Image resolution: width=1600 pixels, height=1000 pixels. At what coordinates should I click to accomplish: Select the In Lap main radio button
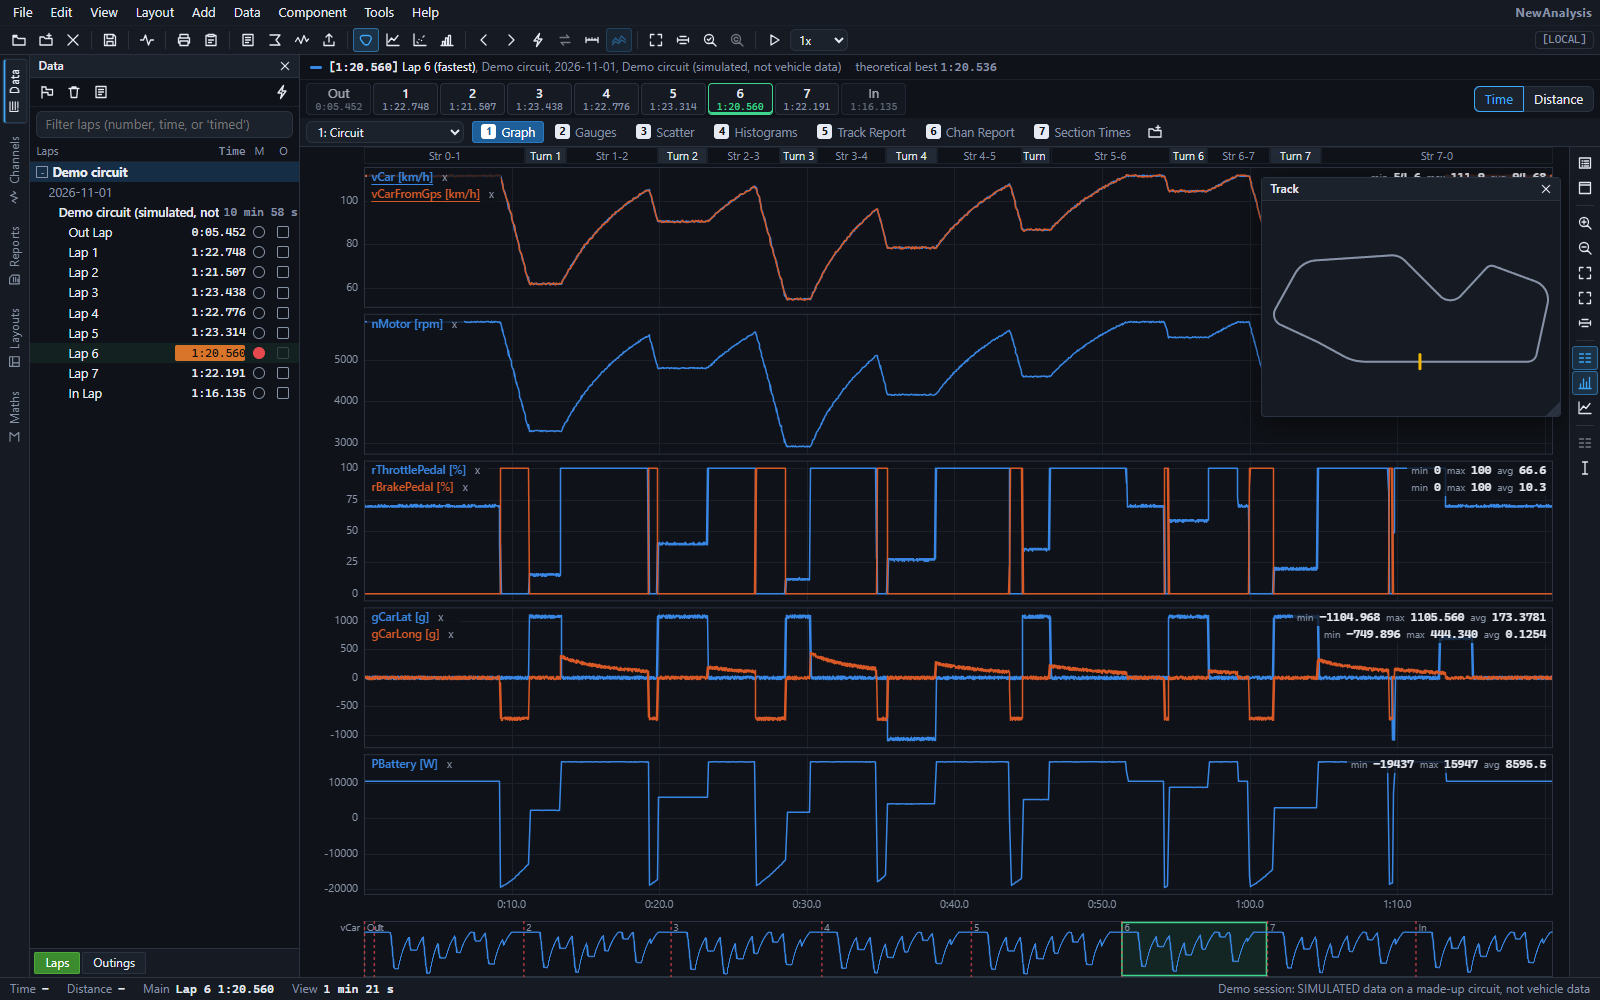click(x=259, y=393)
